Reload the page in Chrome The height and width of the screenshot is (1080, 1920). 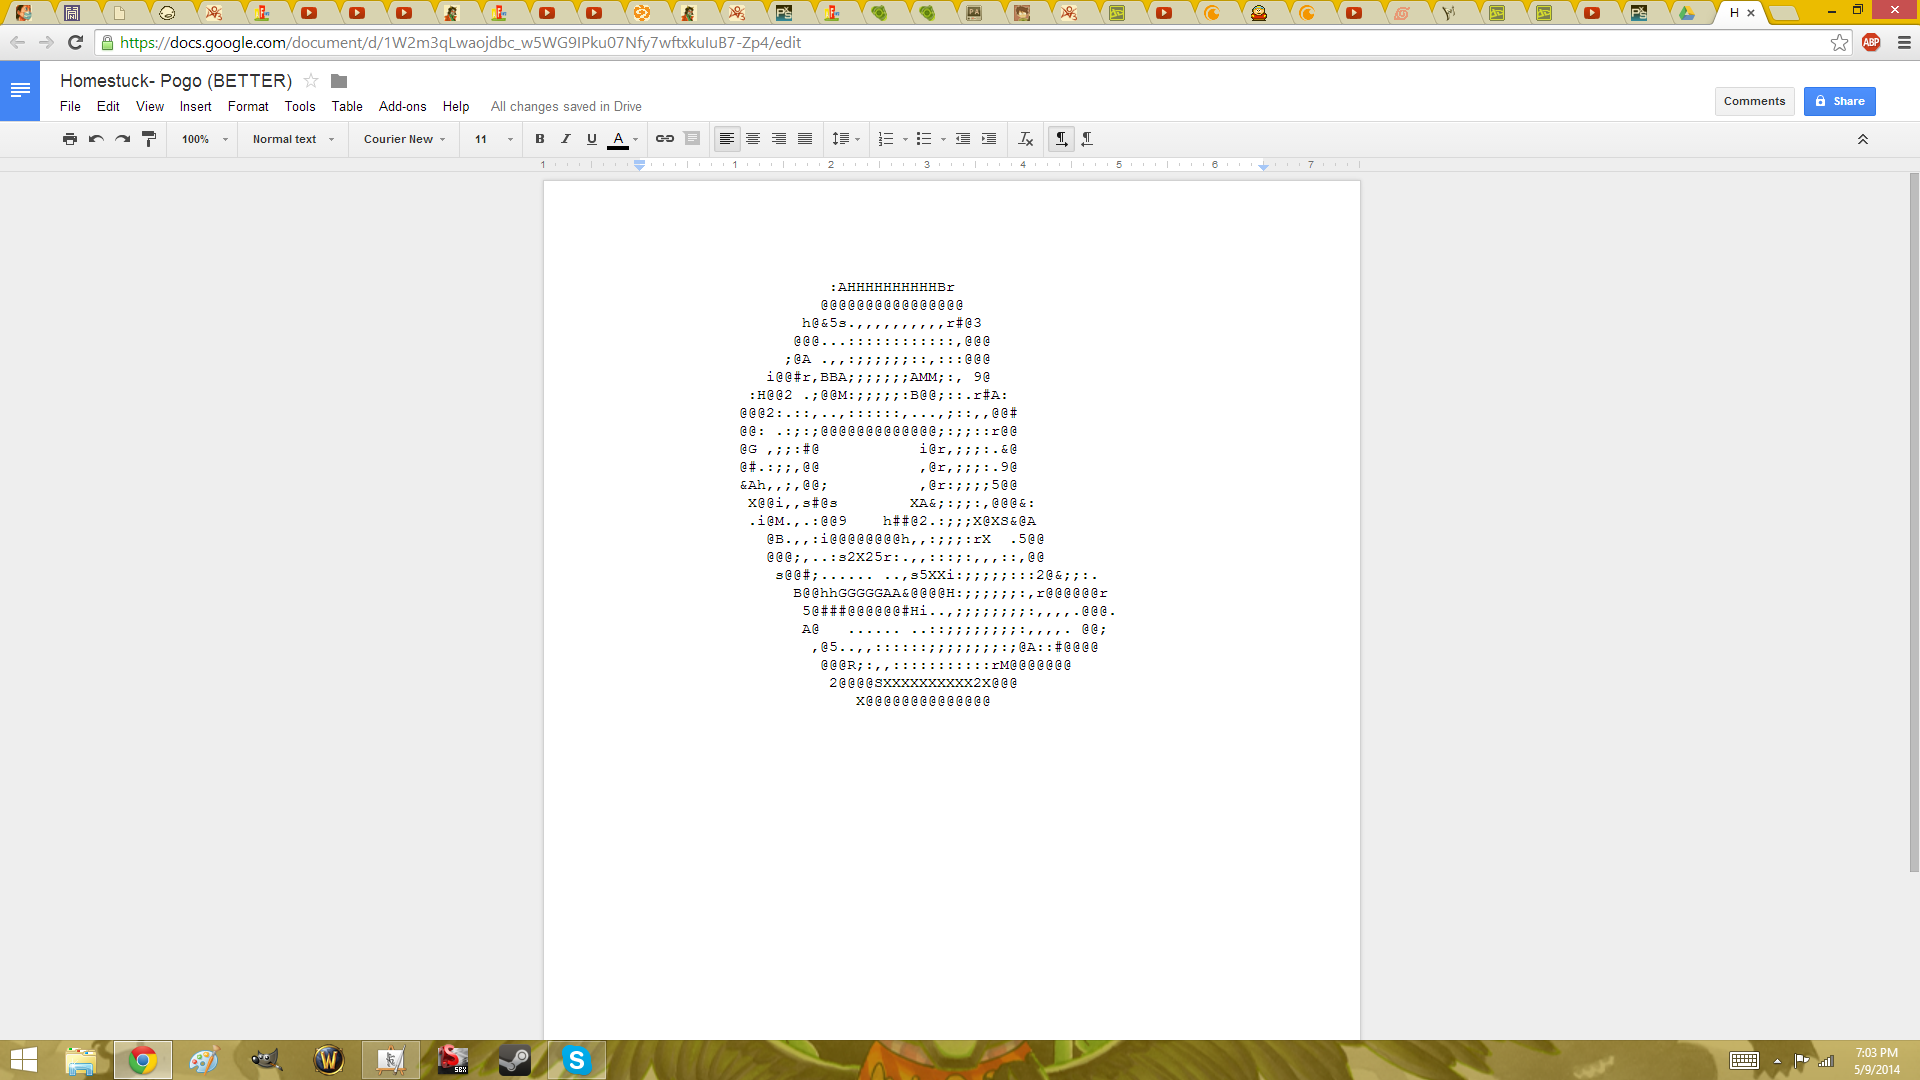click(75, 42)
